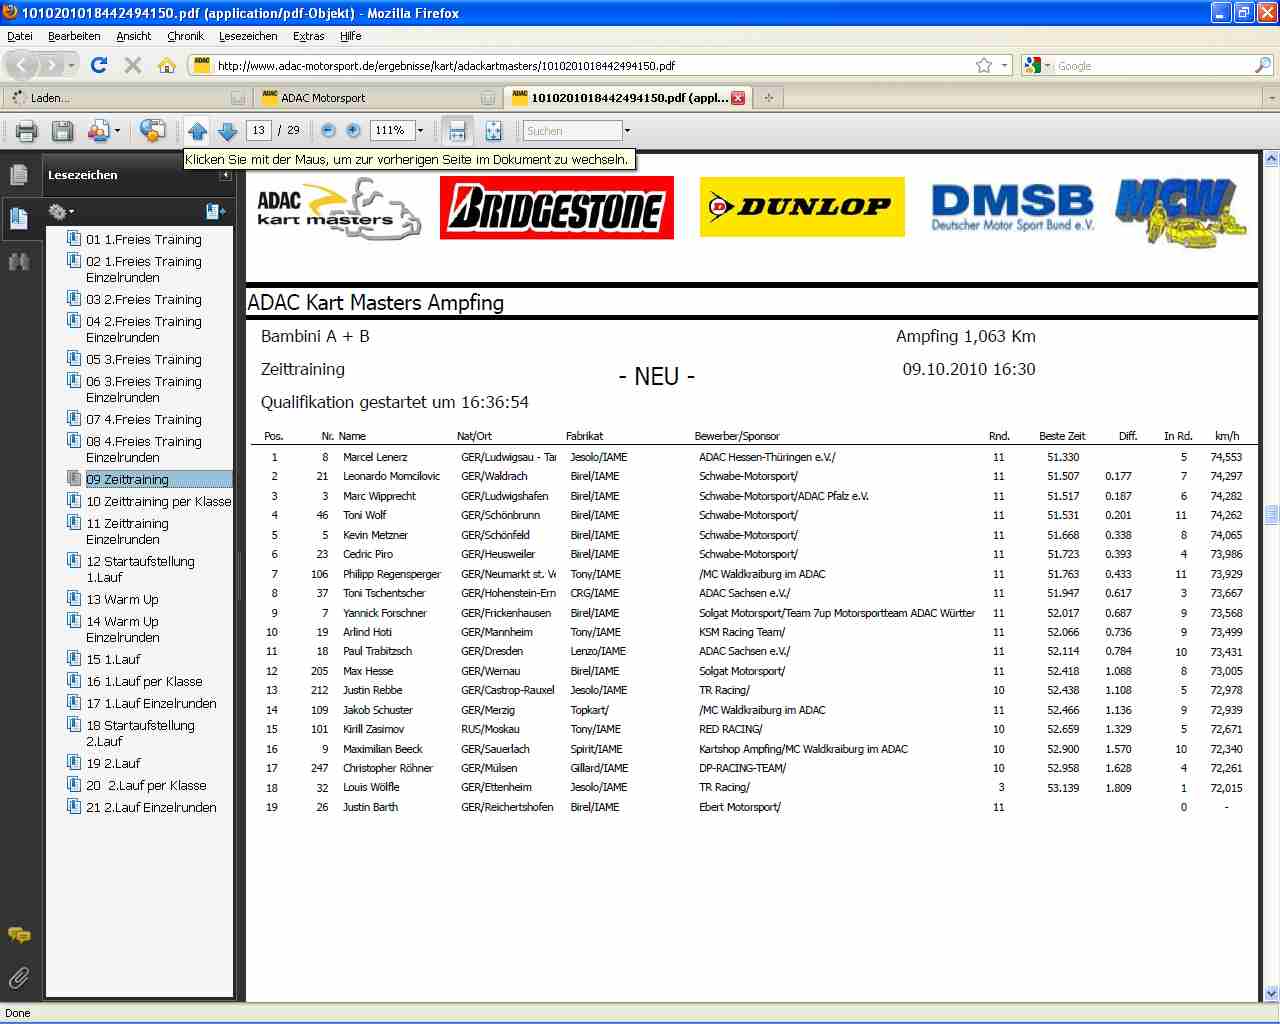Collapse the Lesezeichen panel

pos(225,175)
